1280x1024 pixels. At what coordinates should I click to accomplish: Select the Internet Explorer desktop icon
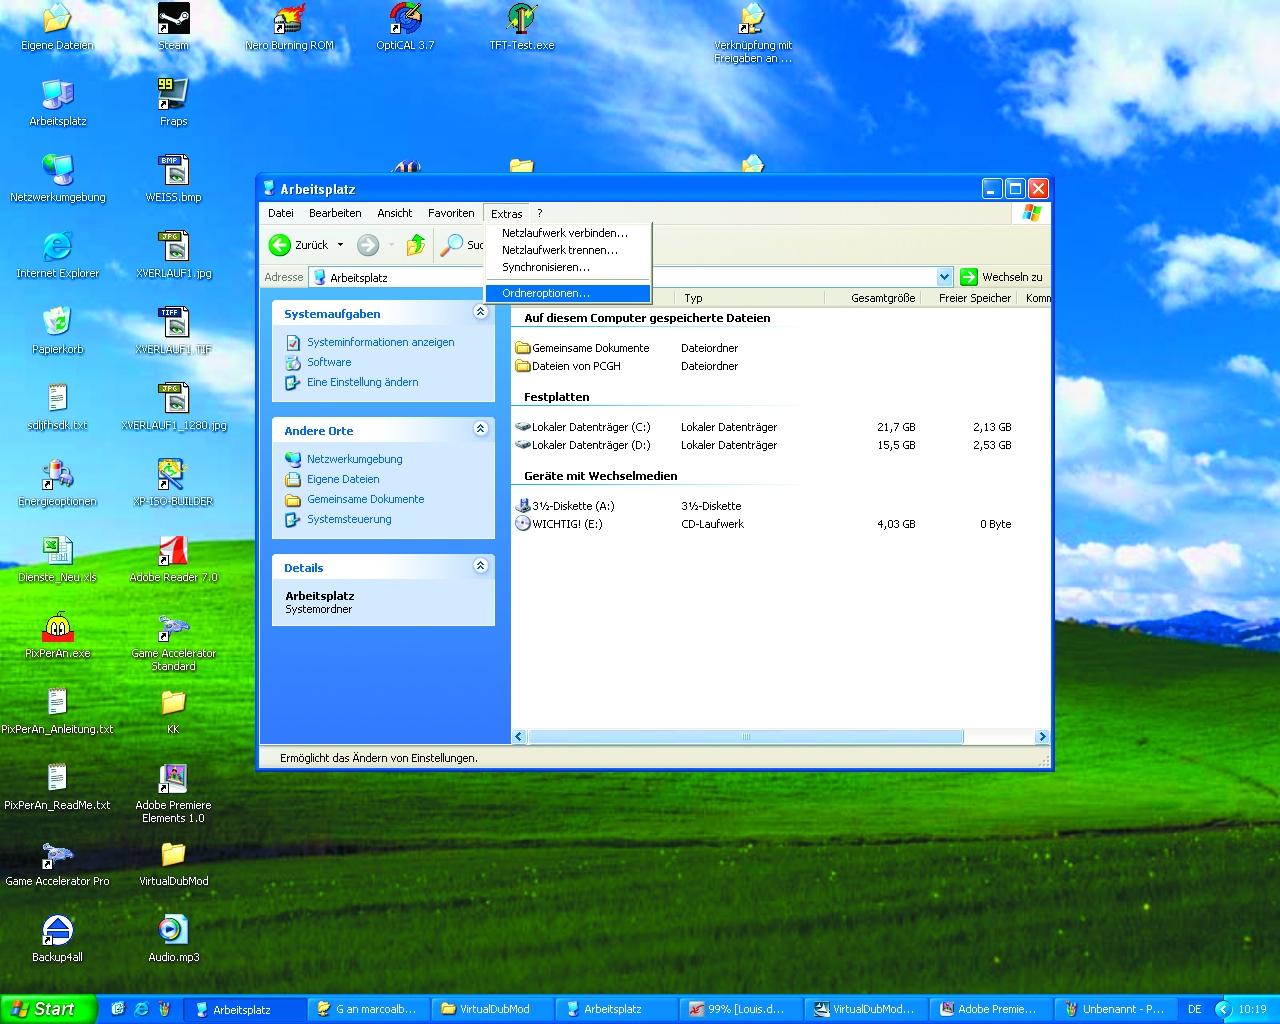[57, 255]
